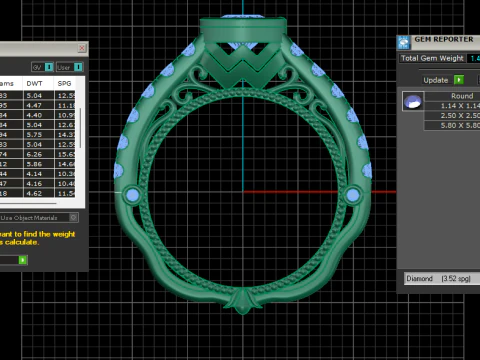The height and width of the screenshot is (360, 480).
Task: Select the right bezel-set round gem on the ring
Action: [353, 195]
